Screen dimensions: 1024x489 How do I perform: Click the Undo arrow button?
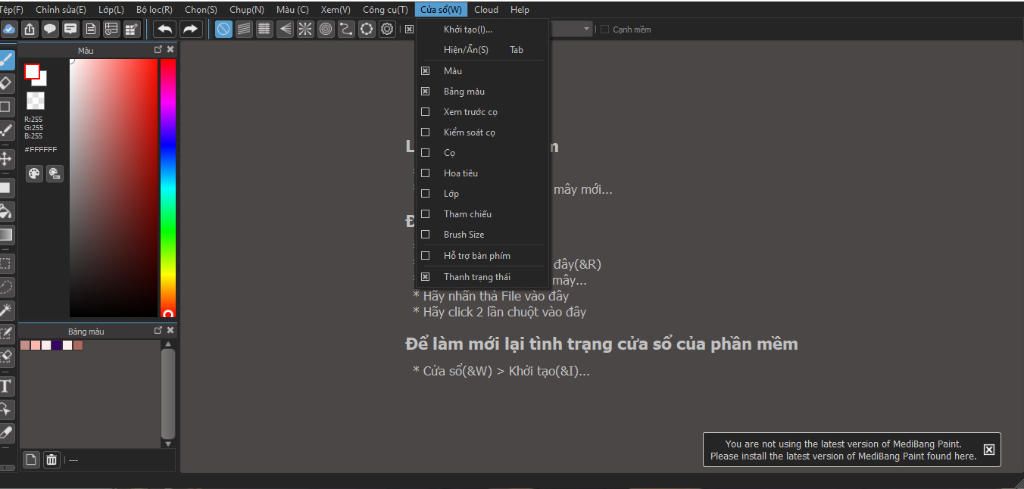coord(165,29)
